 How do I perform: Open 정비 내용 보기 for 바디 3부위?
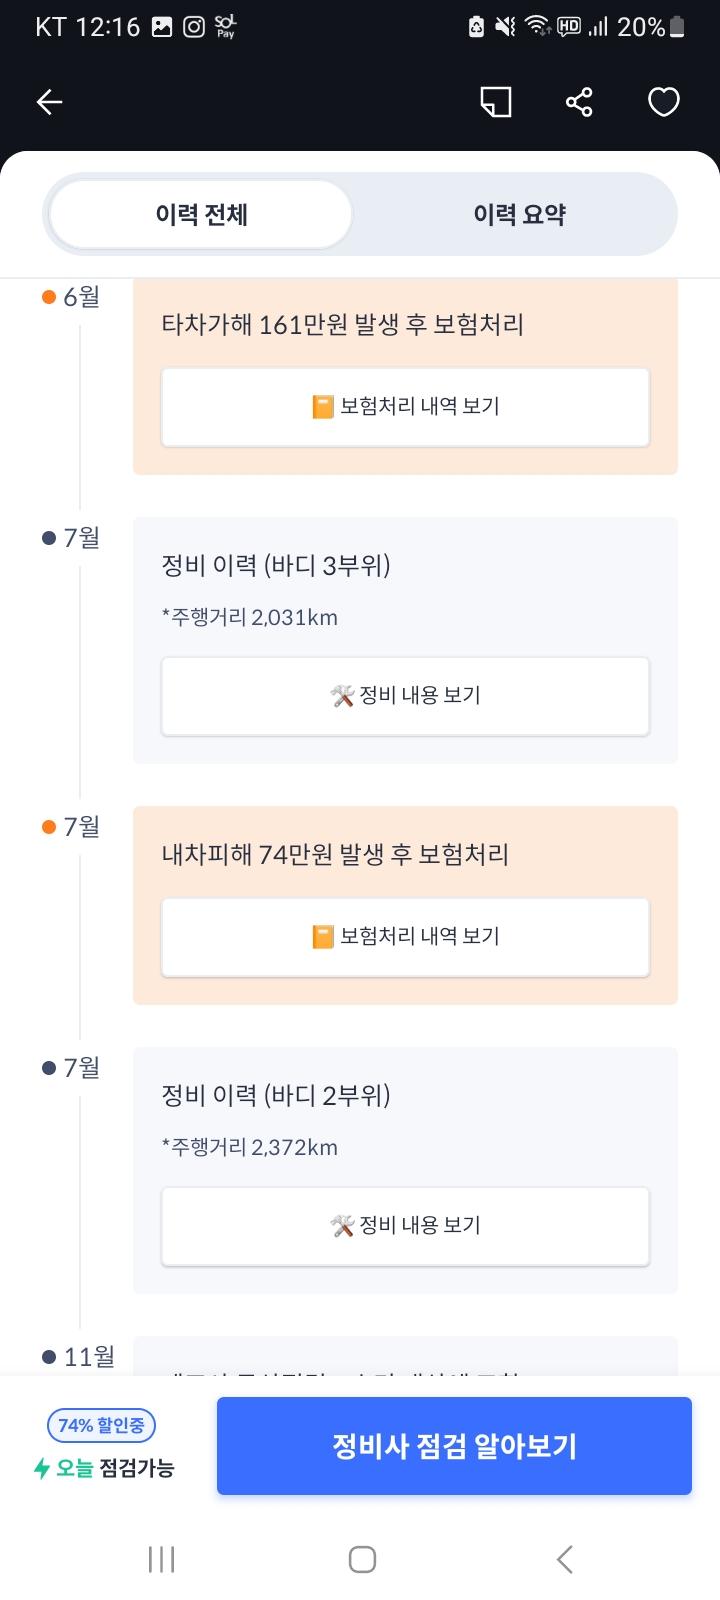point(405,695)
